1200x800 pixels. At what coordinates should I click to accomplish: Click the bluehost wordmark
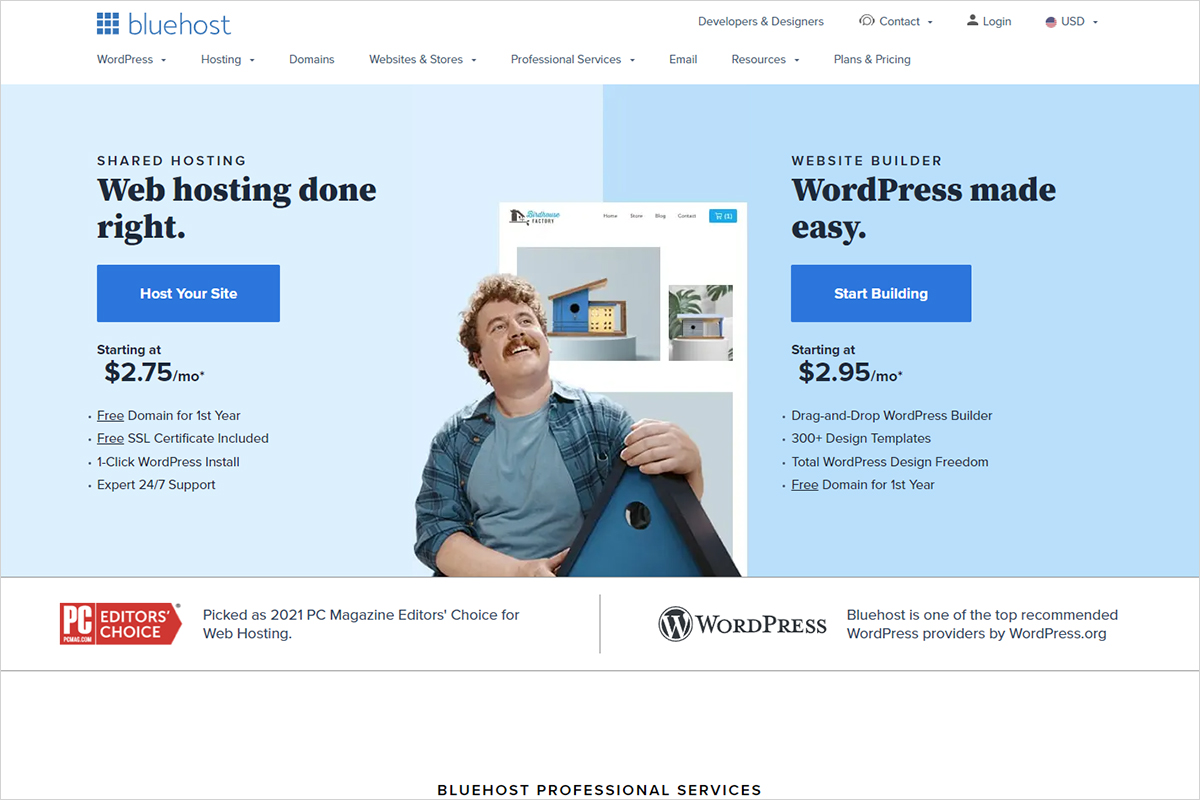click(x=179, y=24)
